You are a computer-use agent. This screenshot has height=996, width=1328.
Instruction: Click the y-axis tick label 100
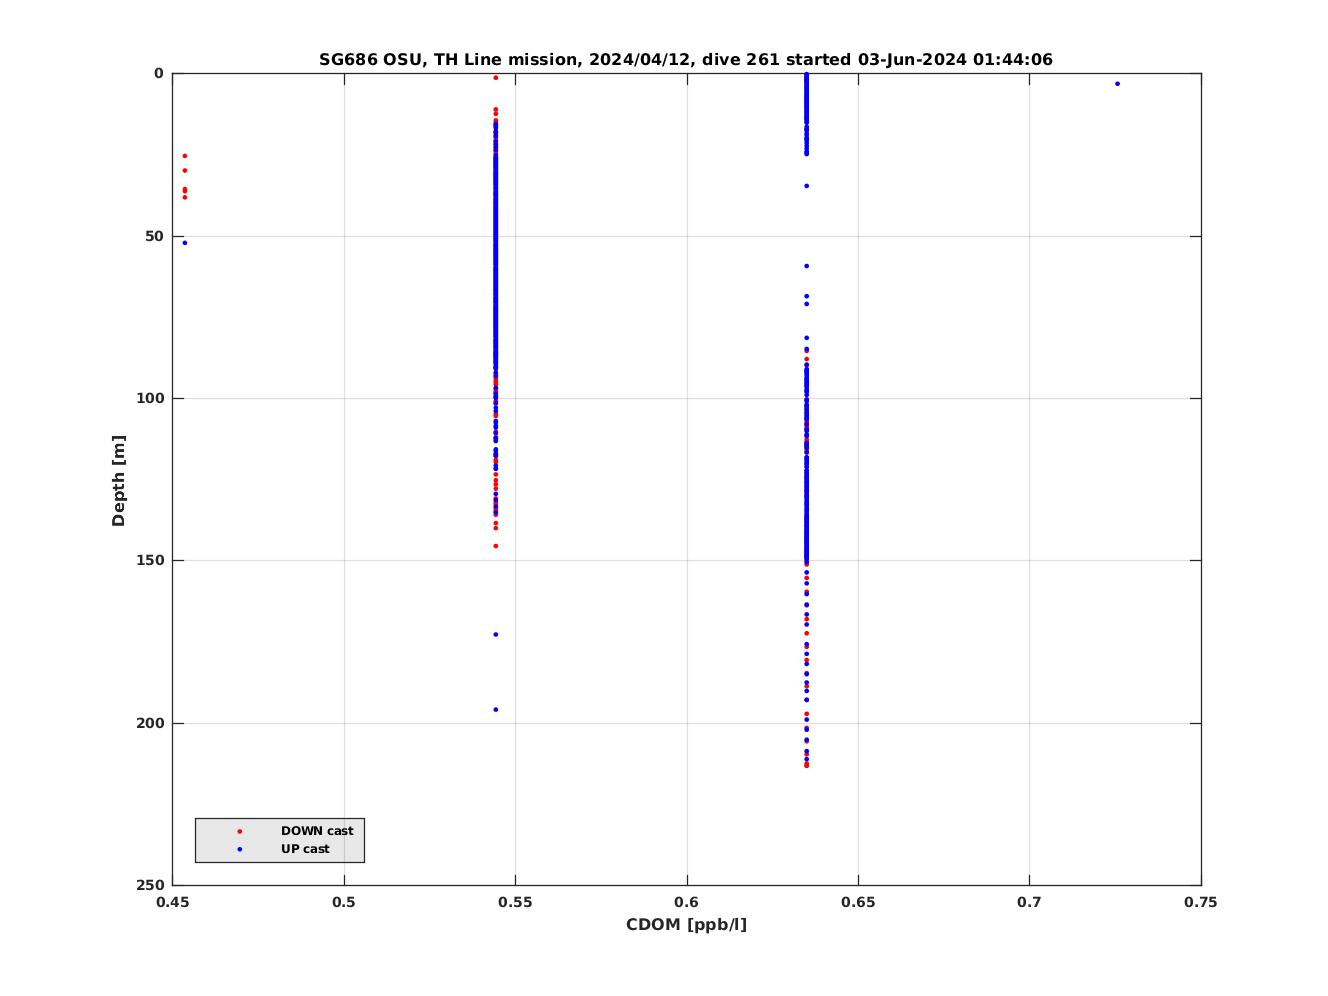[x=151, y=398]
